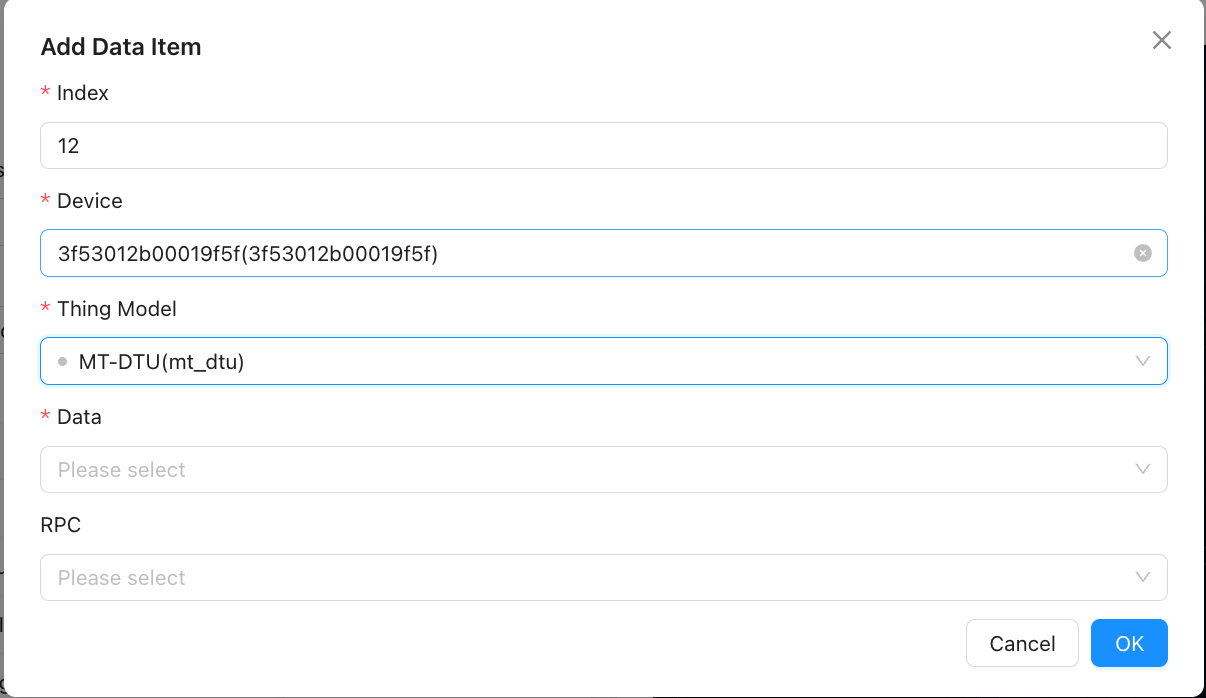Click the Add Data Item dialog title
1206x698 pixels.
(x=121, y=47)
